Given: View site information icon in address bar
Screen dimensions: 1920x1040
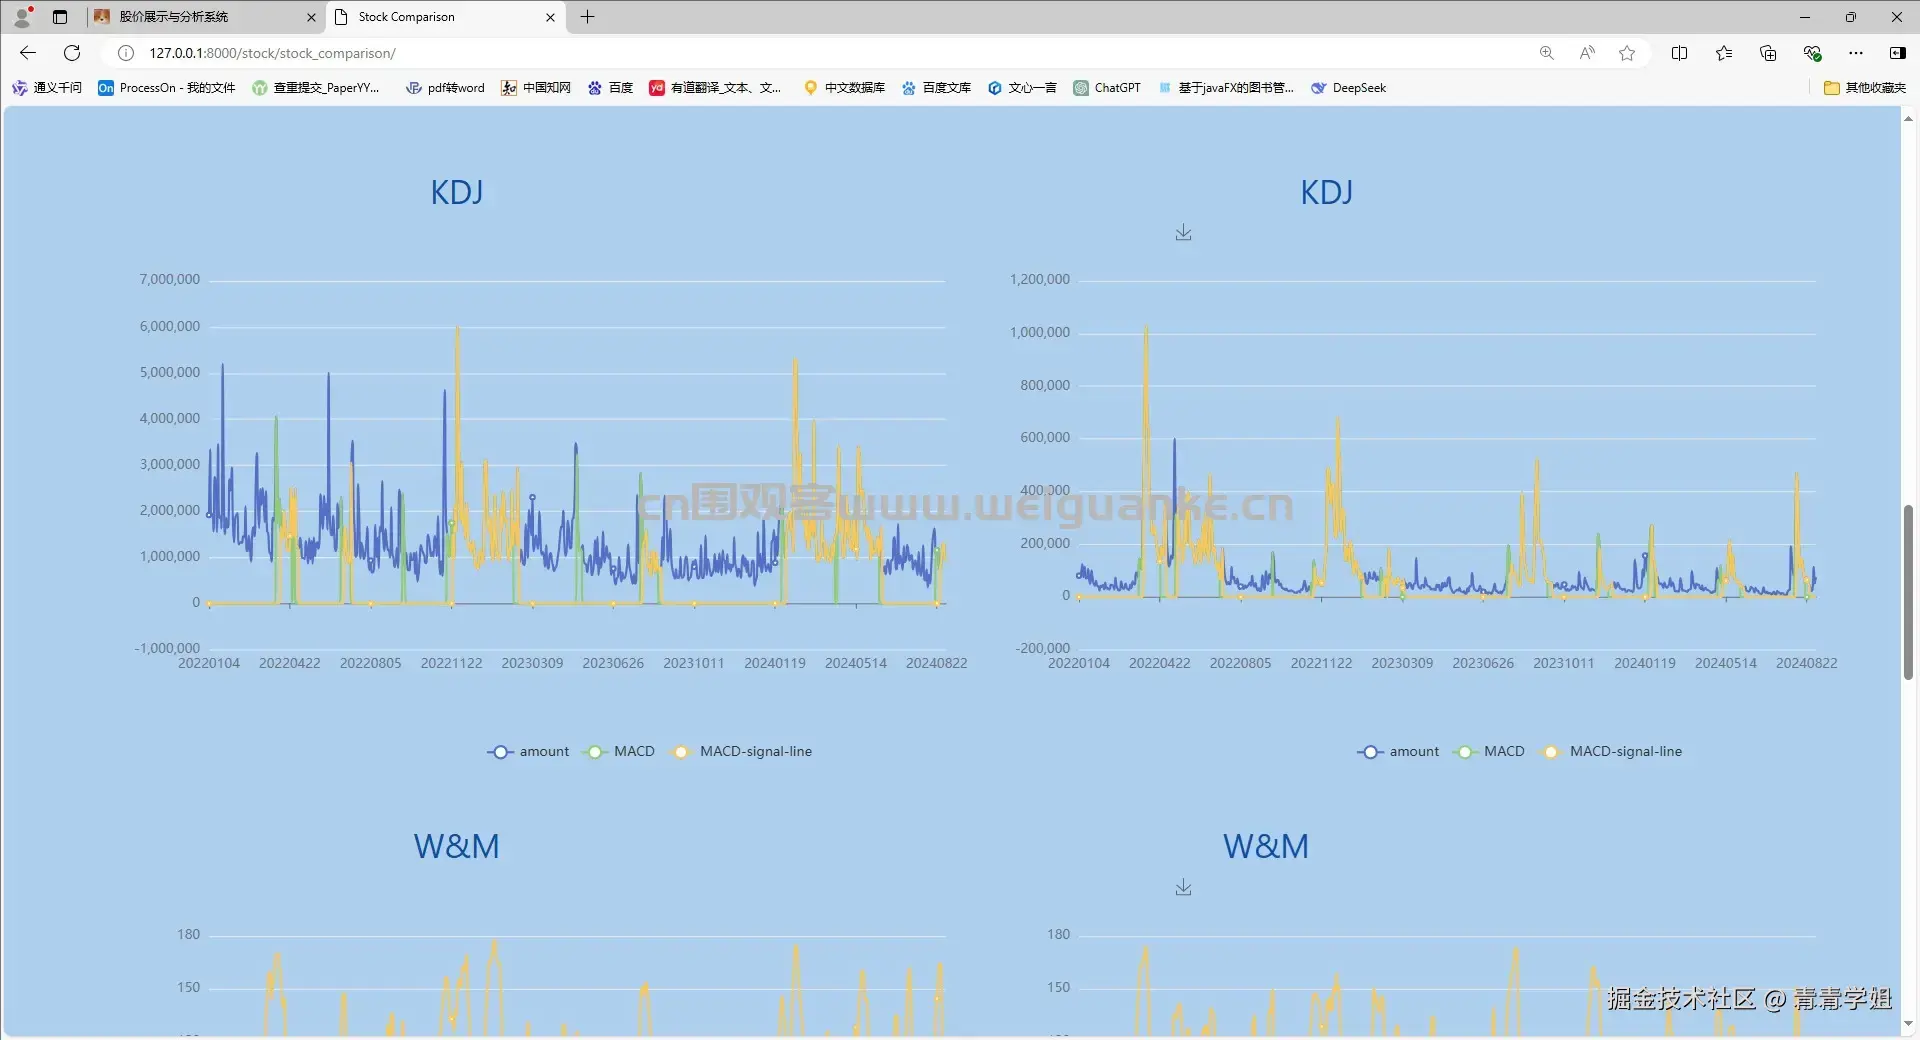Looking at the screenshot, I should [126, 53].
